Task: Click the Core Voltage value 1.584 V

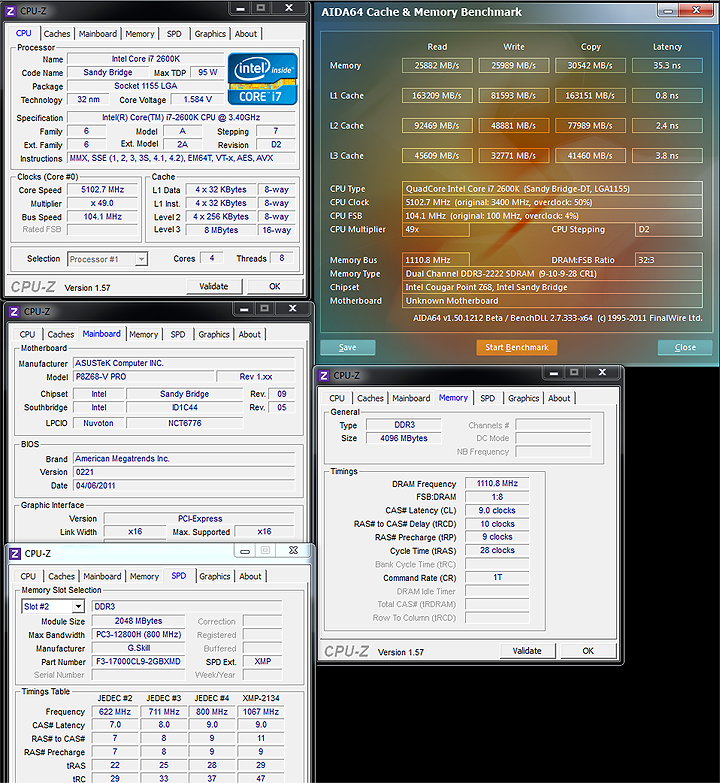Action: pyautogui.click(x=198, y=99)
